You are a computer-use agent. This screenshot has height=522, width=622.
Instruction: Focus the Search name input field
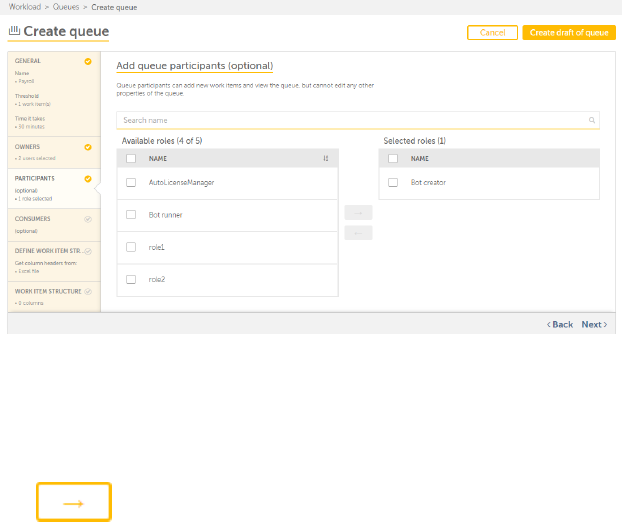point(350,120)
